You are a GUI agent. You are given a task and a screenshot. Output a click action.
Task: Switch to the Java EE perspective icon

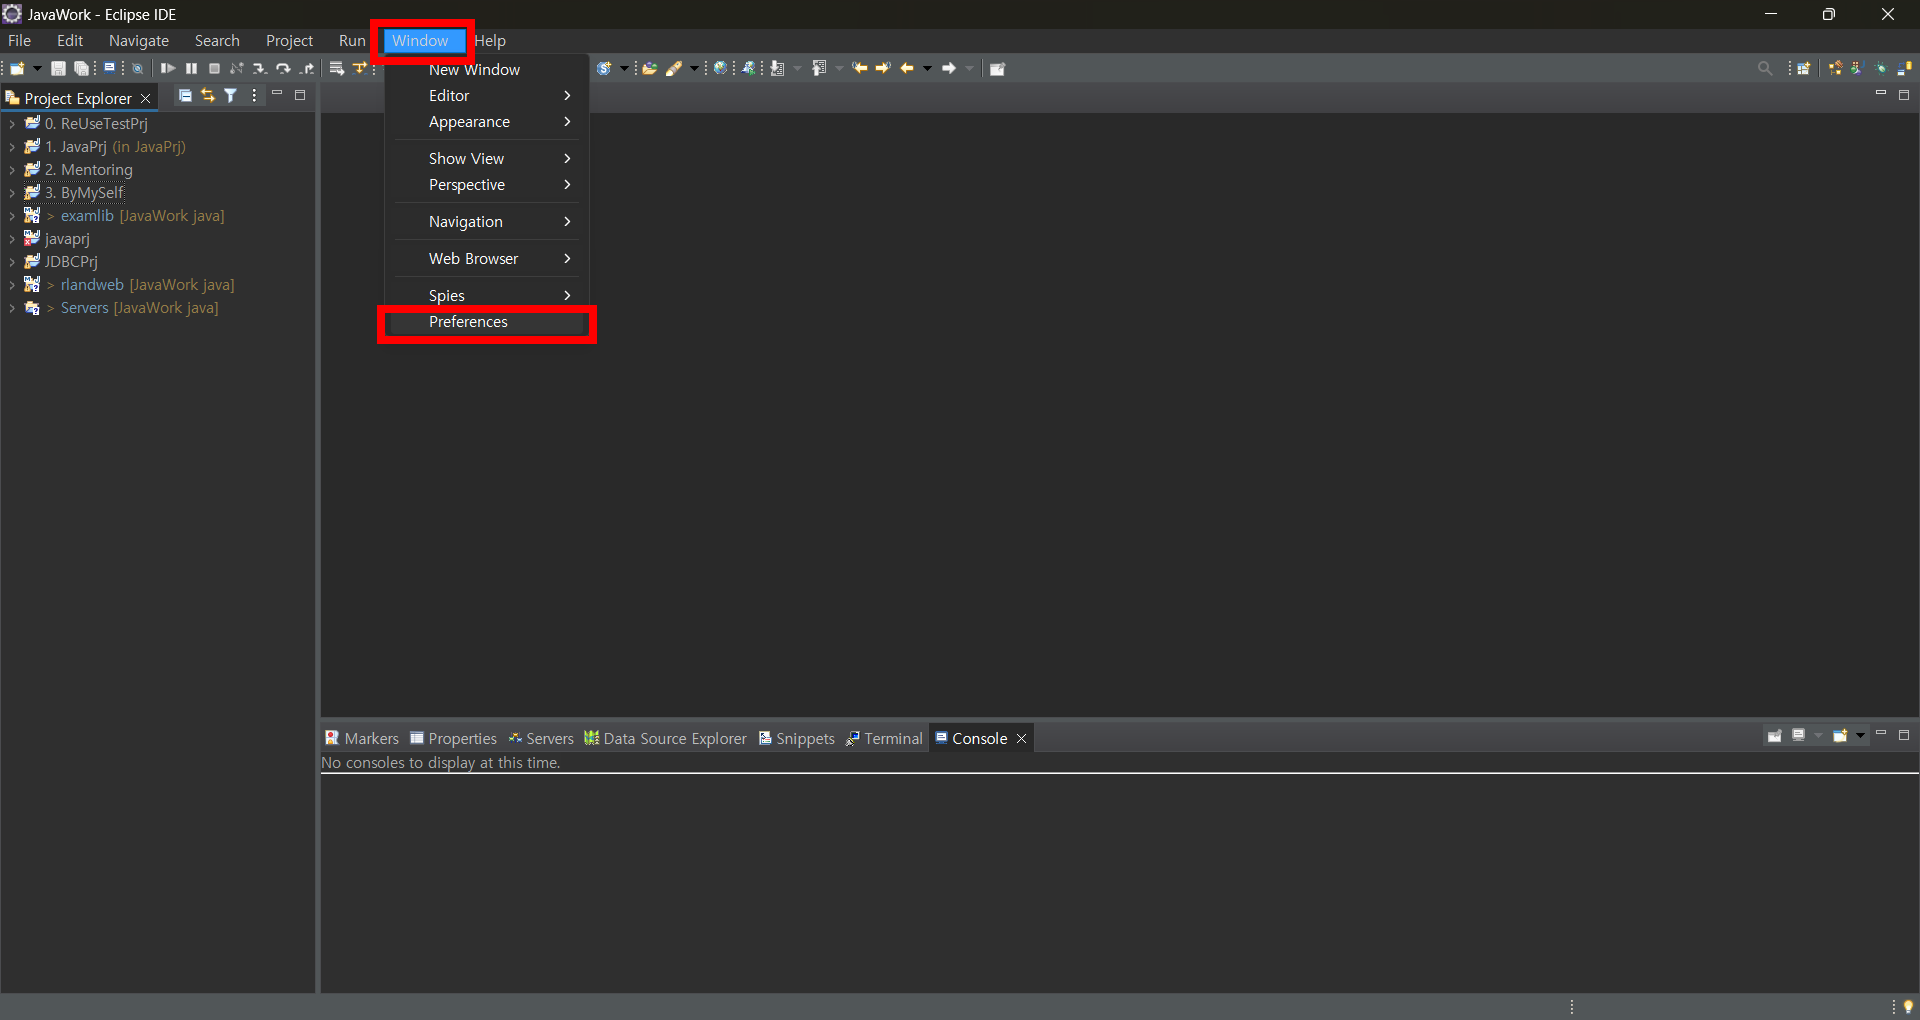pos(1835,68)
